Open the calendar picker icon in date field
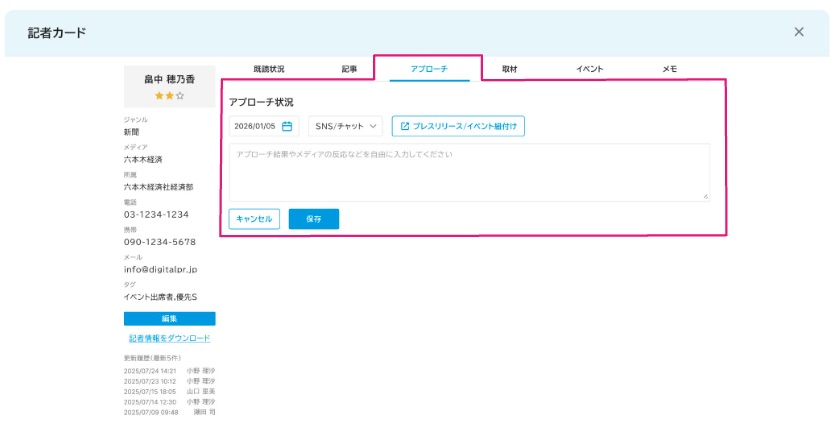This screenshot has width=840, height=435. [287, 127]
